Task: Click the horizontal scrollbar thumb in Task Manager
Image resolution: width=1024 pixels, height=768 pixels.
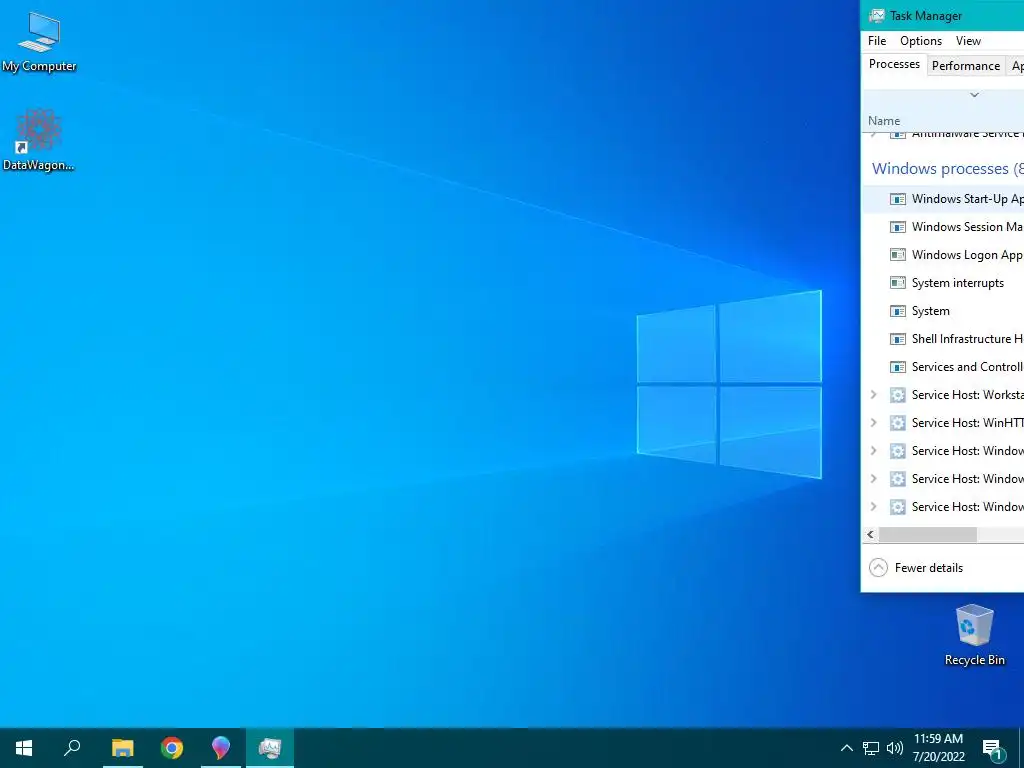Action: point(928,534)
